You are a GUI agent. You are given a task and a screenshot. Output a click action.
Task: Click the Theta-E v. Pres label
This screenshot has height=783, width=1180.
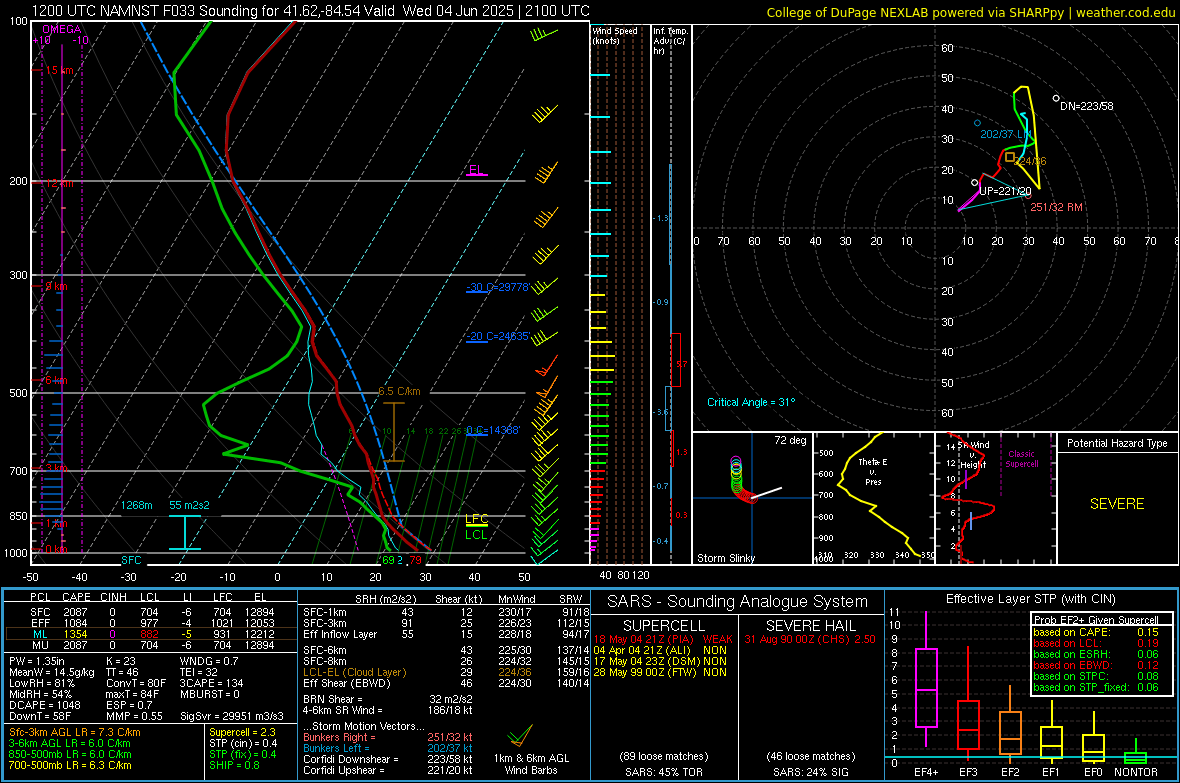[873, 471]
